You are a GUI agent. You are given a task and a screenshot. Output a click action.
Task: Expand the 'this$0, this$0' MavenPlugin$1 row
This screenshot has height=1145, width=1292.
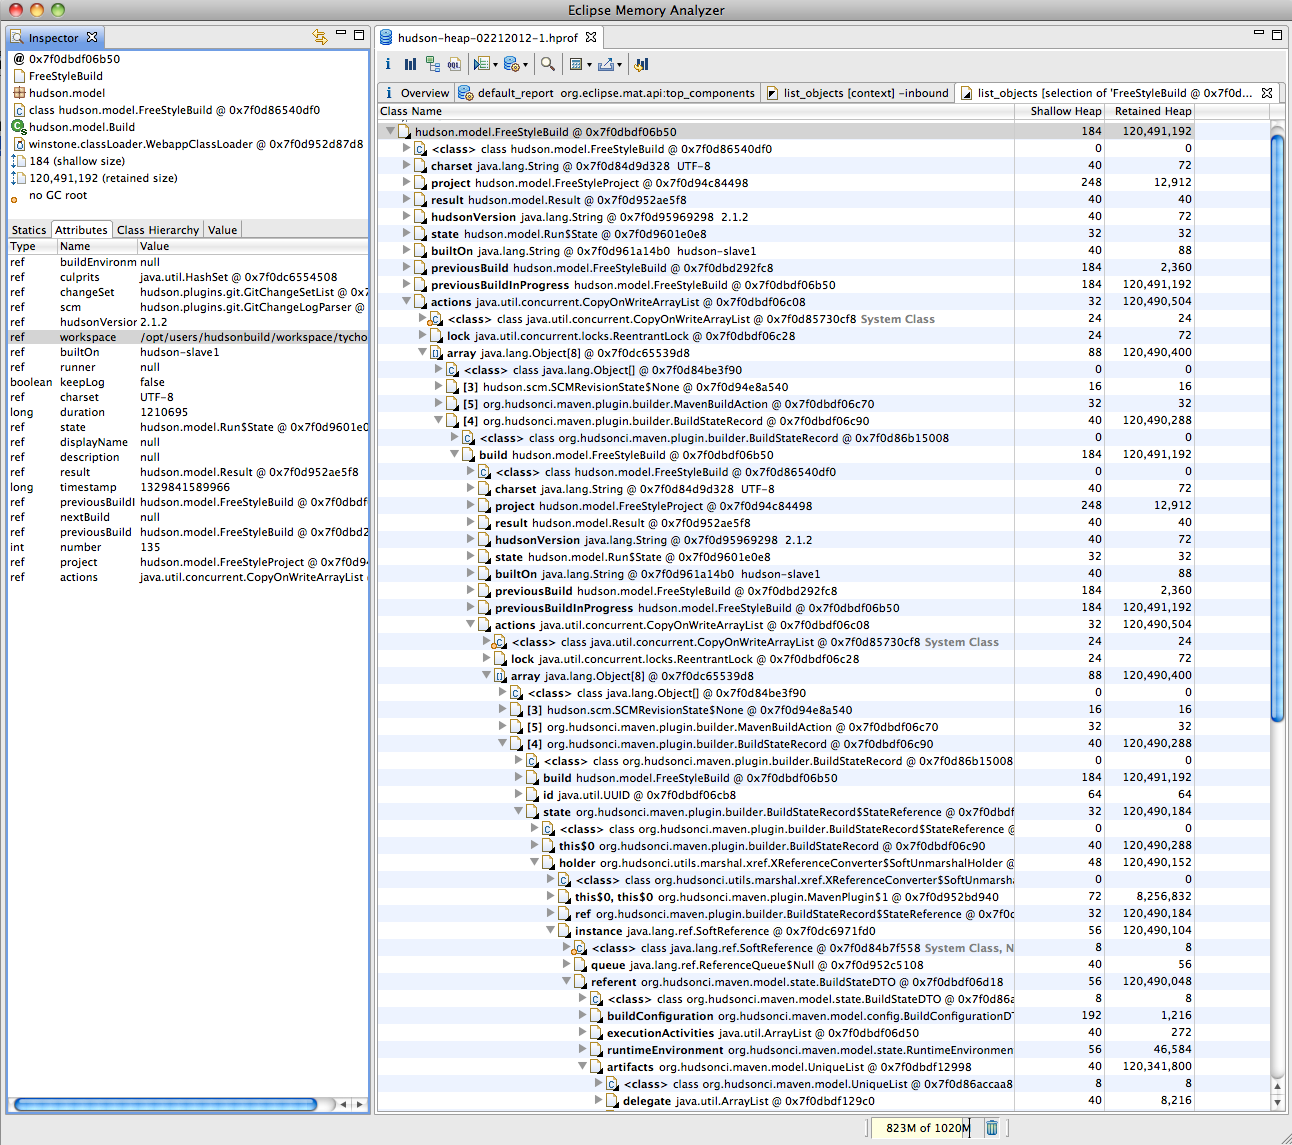550,896
